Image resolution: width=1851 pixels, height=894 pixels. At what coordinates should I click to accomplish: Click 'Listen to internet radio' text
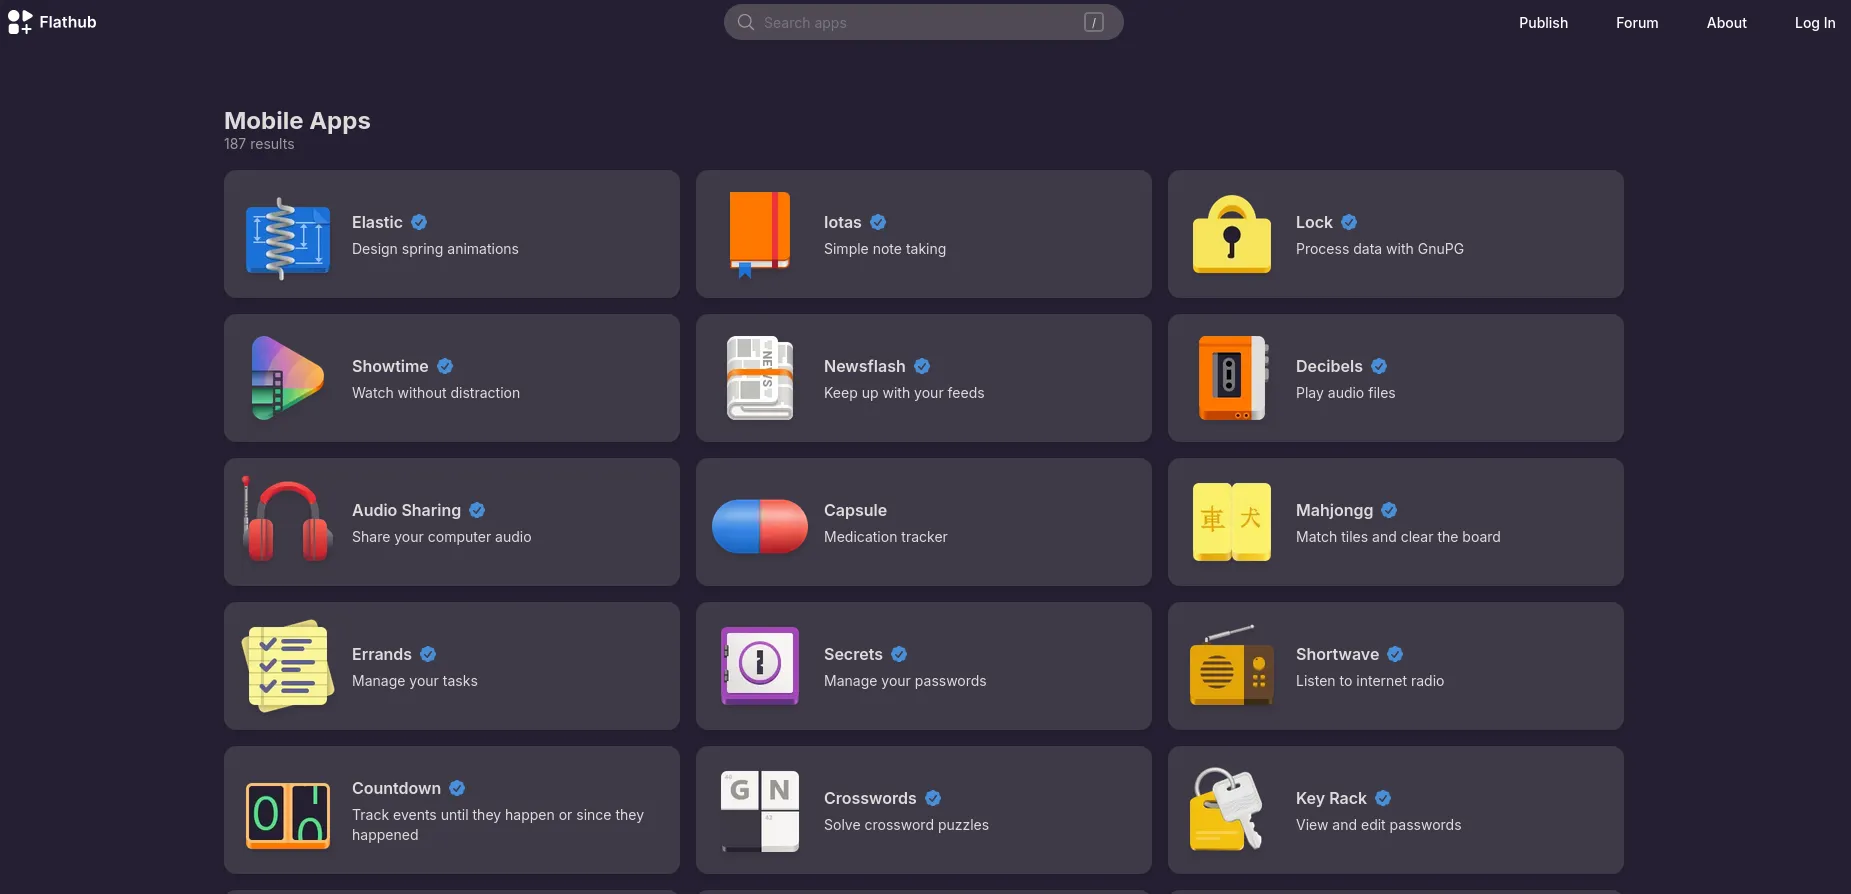click(1370, 681)
